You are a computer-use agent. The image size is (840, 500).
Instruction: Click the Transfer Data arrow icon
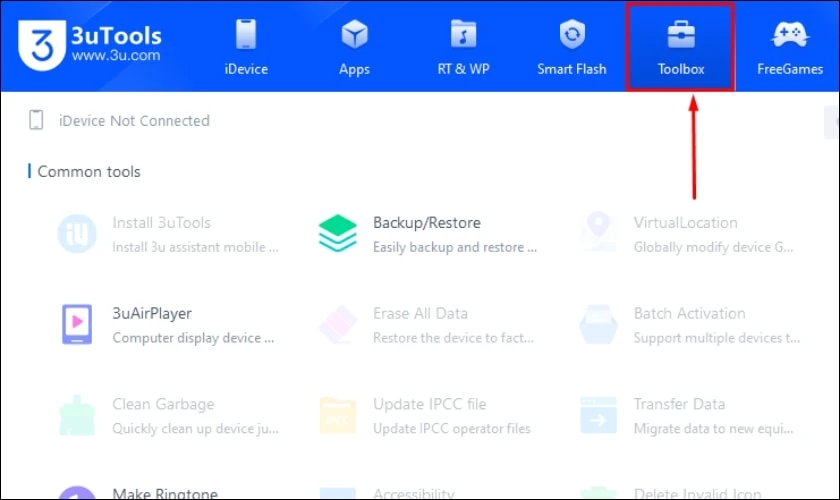(x=598, y=415)
